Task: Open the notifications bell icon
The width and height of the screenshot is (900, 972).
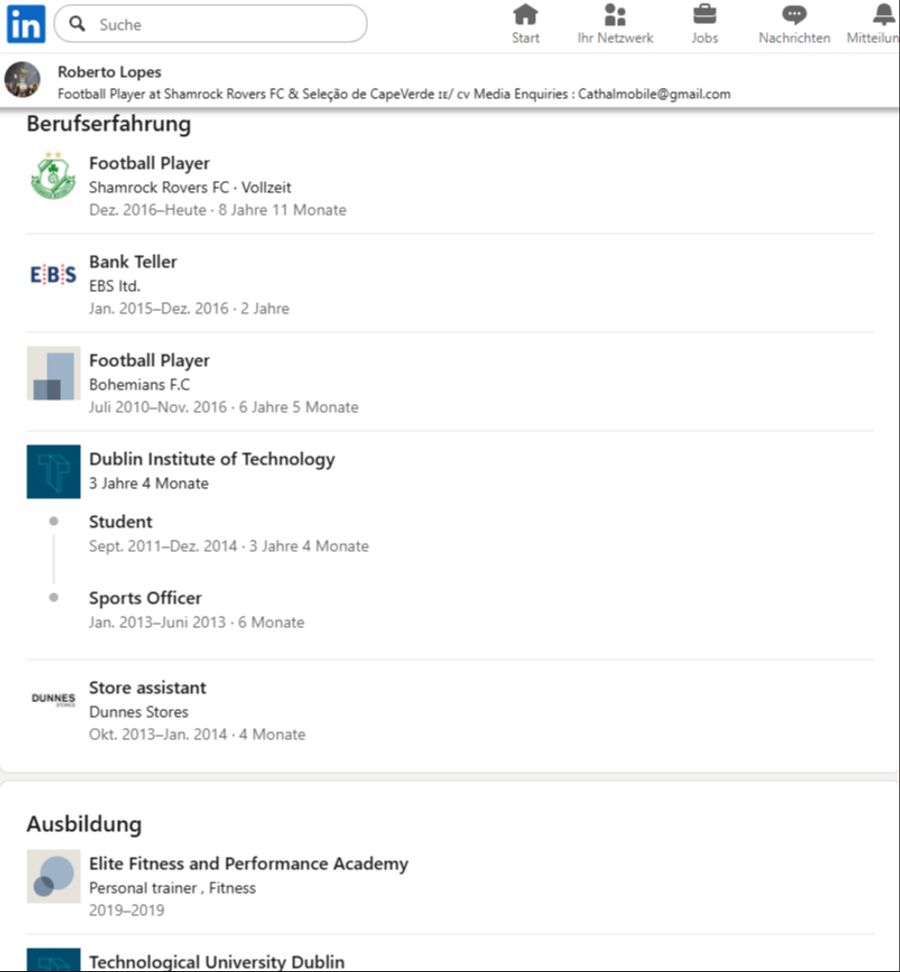Action: 883,15
